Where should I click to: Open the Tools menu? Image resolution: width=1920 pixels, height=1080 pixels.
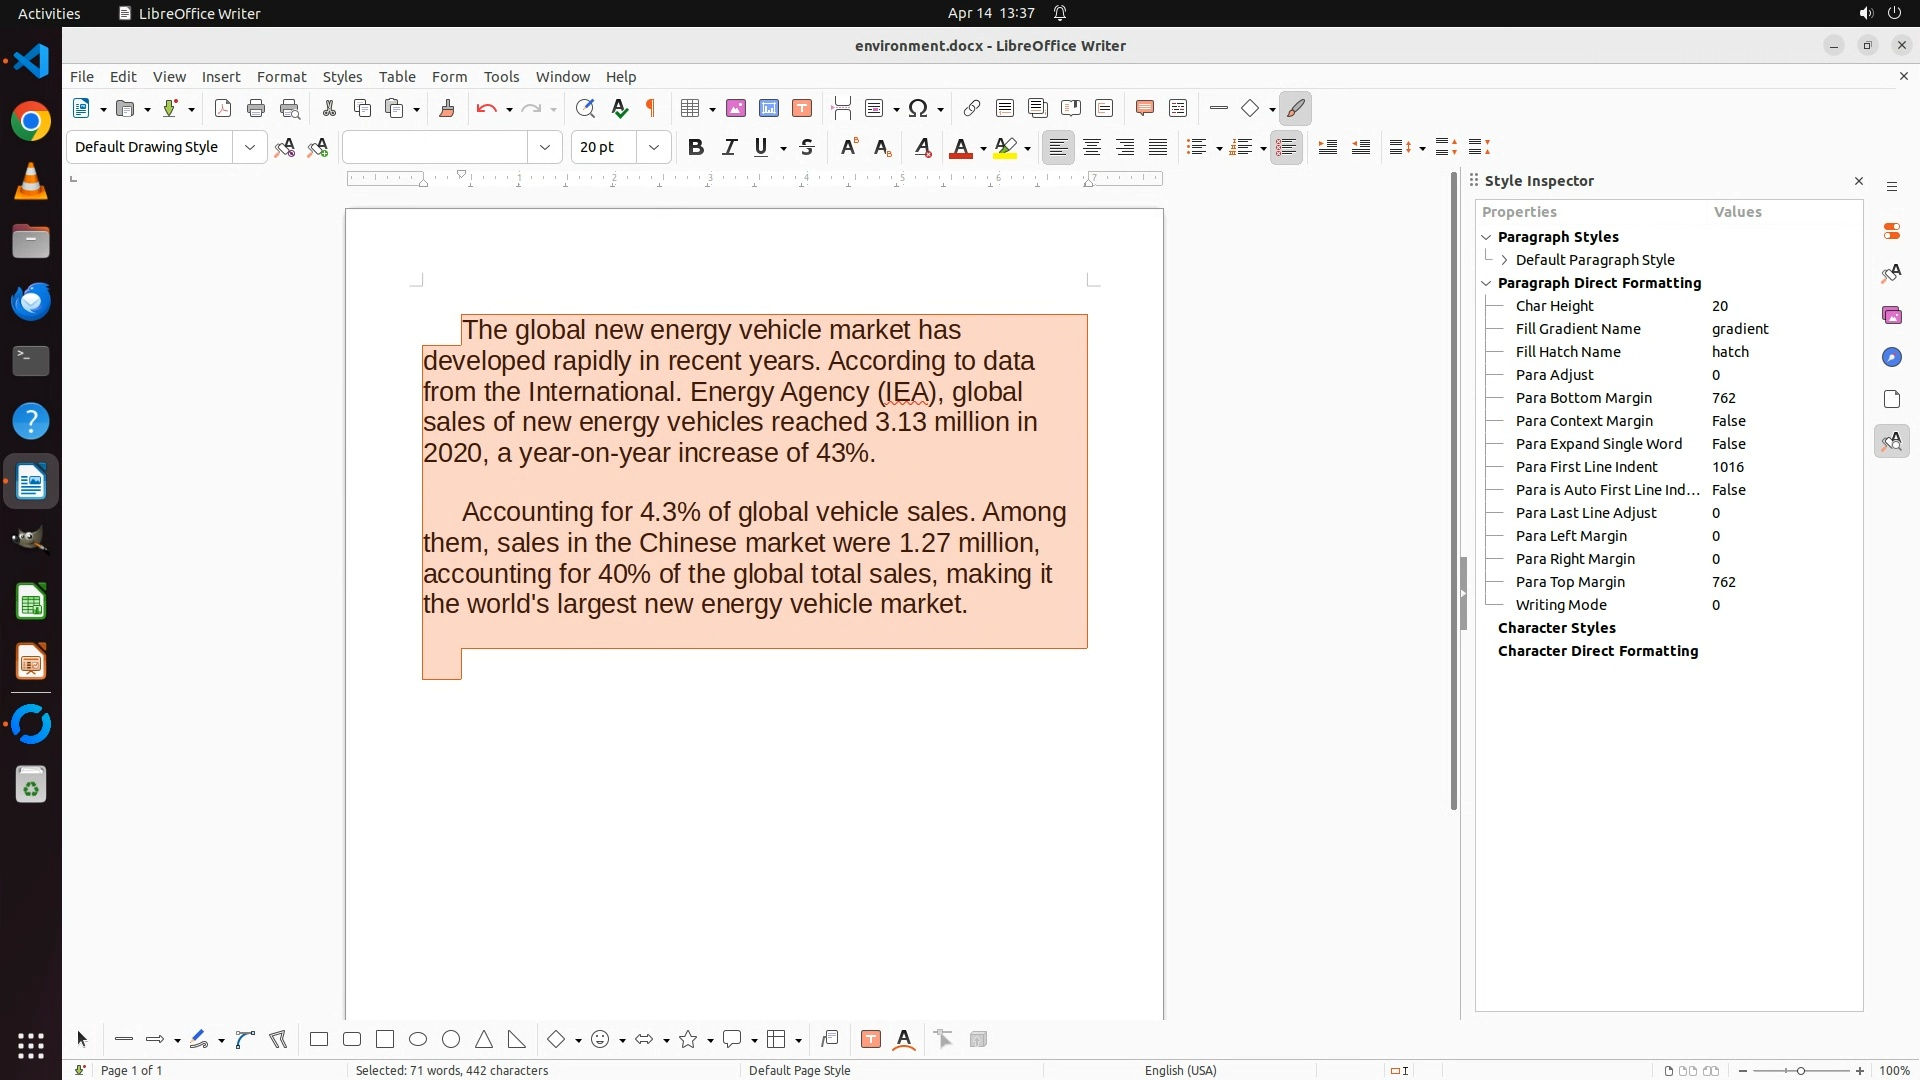[x=501, y=77]
